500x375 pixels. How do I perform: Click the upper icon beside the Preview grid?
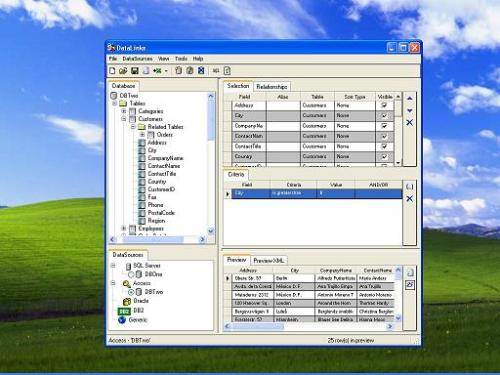click(410, 273)
